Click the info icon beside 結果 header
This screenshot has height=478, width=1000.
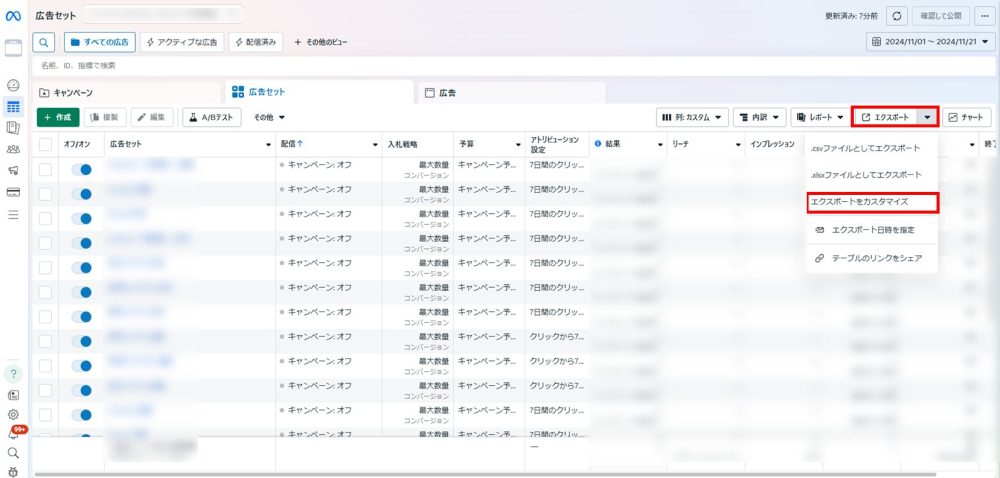(x=598, y=144)
